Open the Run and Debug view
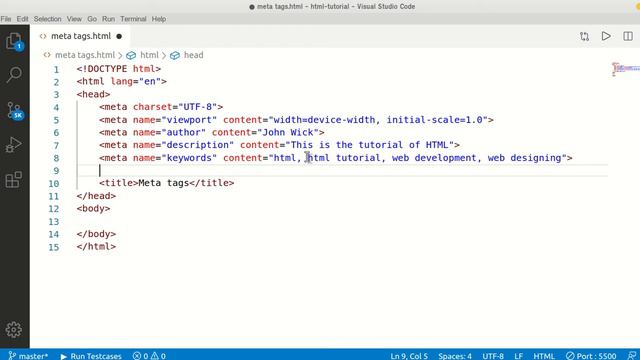Image resolution: width=640 pixels, height=360 pixels. (x=13, y=144)
